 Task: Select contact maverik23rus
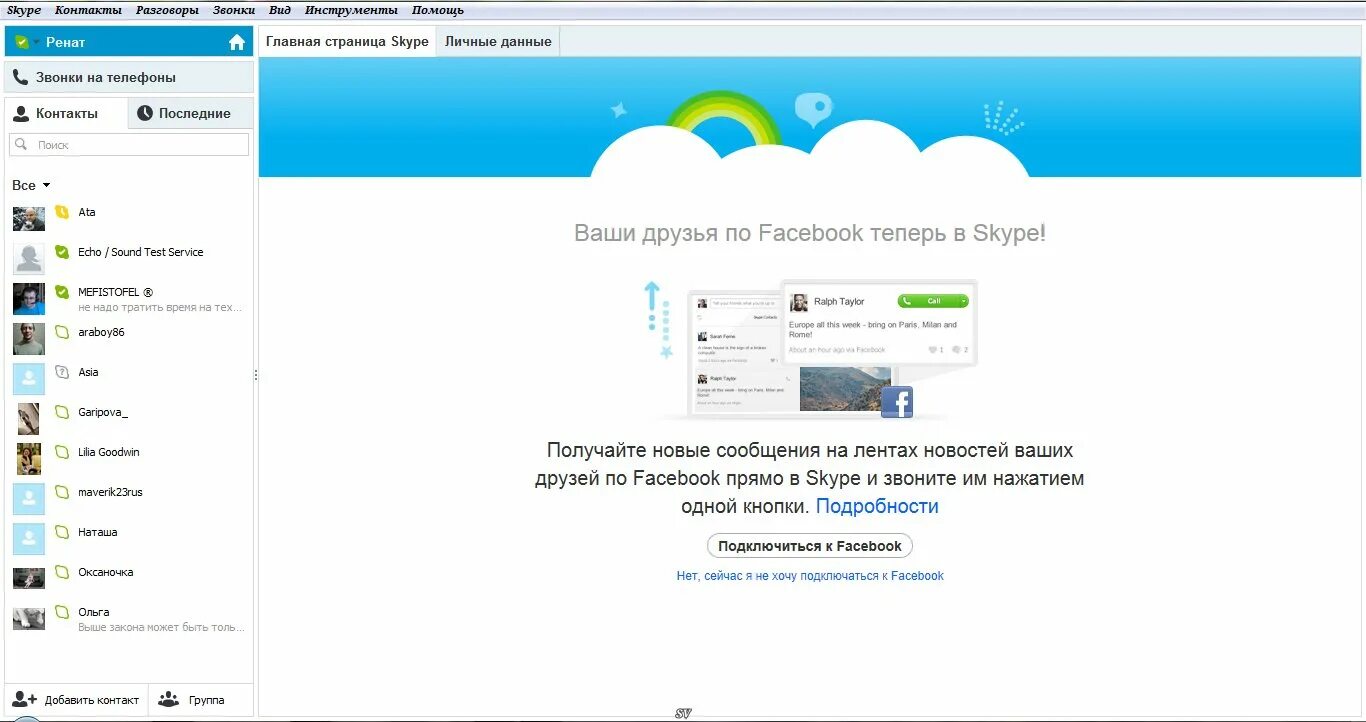pyautogui.click(x=129, y=499)
